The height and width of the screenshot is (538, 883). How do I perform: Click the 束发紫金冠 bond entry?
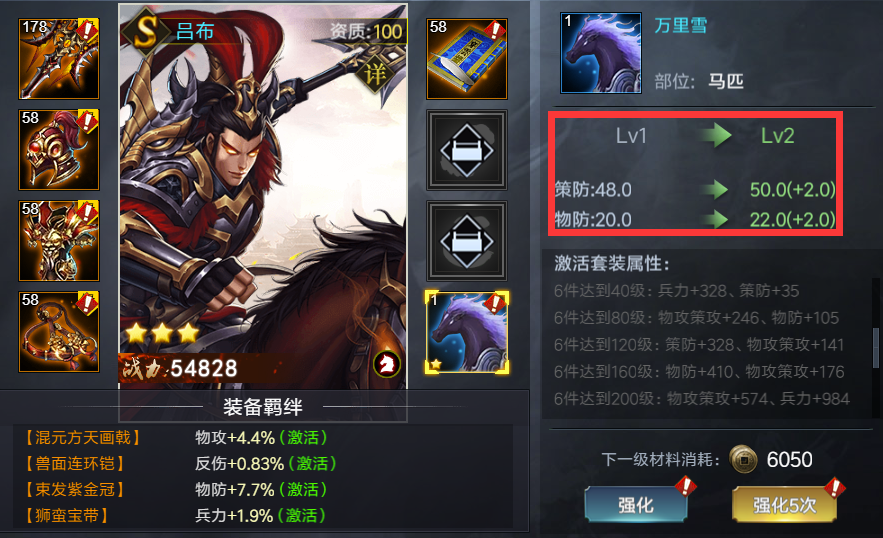click(74, 490)
